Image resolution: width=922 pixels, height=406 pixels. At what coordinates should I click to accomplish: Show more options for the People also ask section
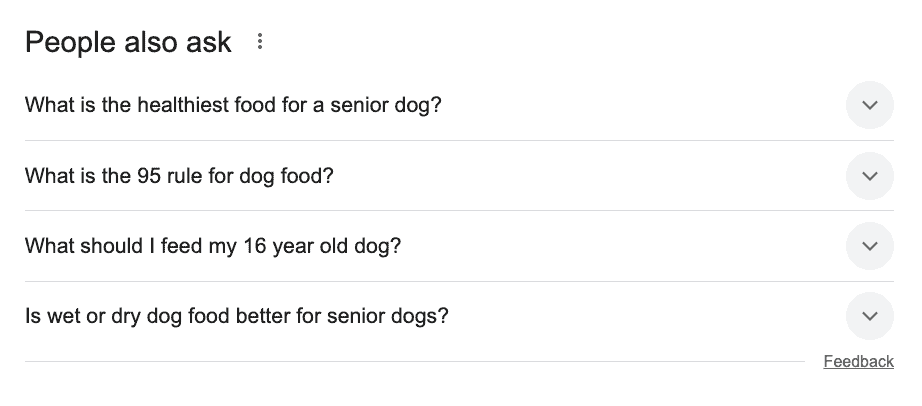260,43
